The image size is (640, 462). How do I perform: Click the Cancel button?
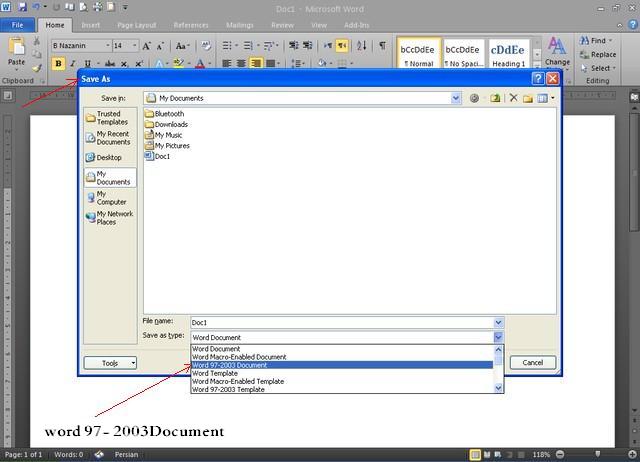tap(532, 363)
